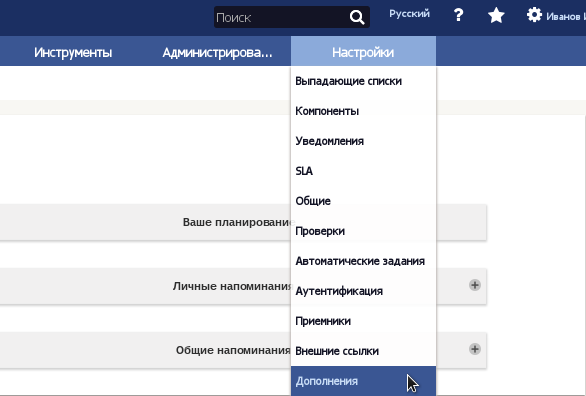Add a reminder with Общие напоминания plus icon

coord(475,349)
